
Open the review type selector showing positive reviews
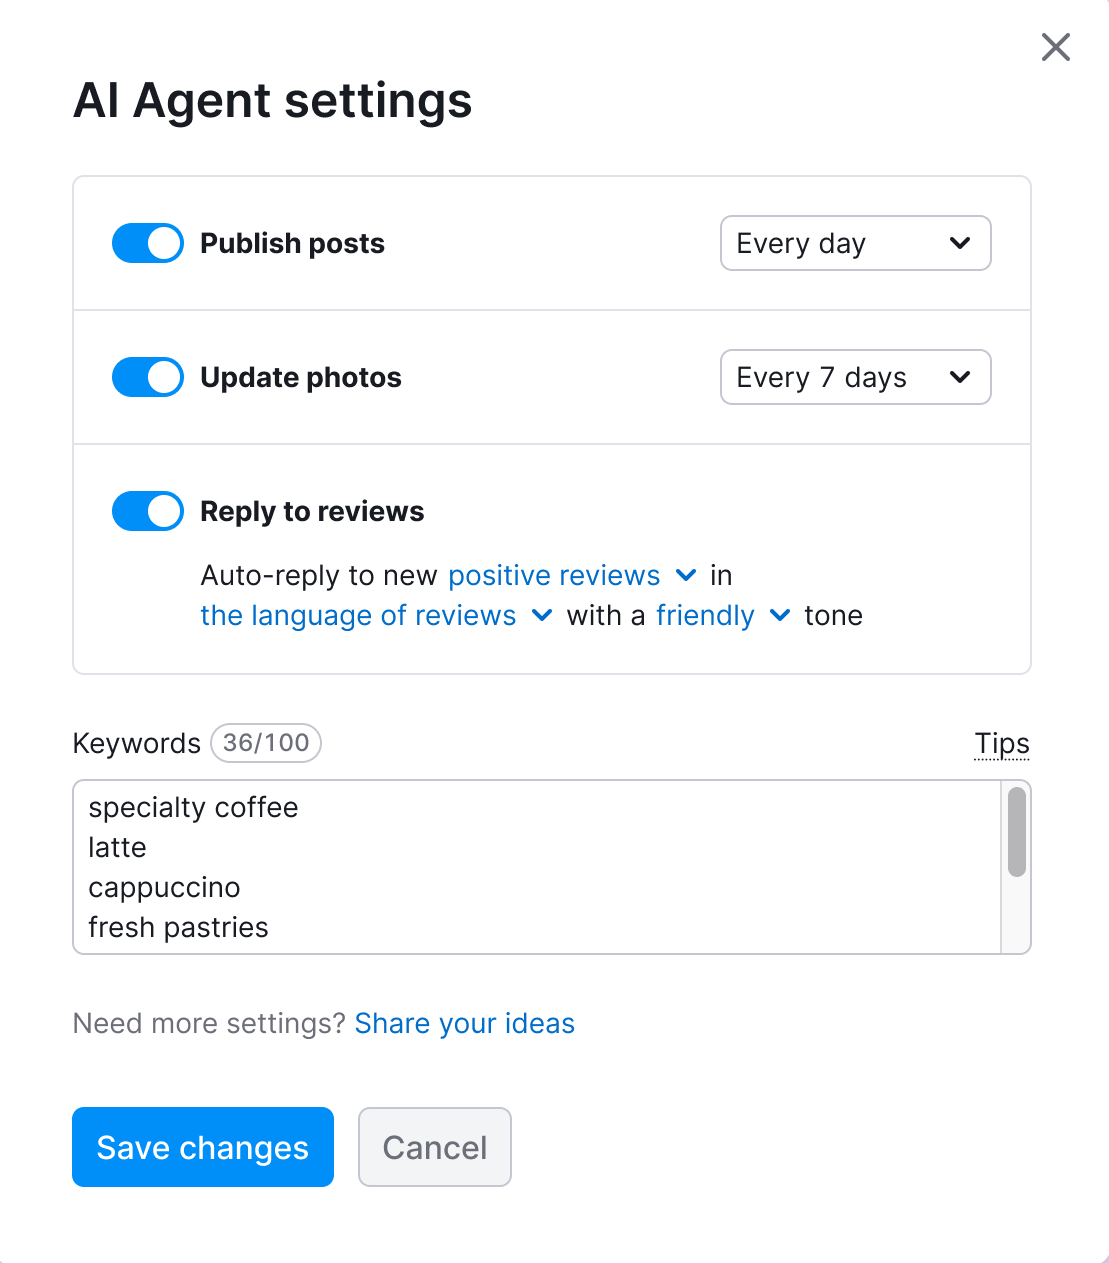pos(554,575)
